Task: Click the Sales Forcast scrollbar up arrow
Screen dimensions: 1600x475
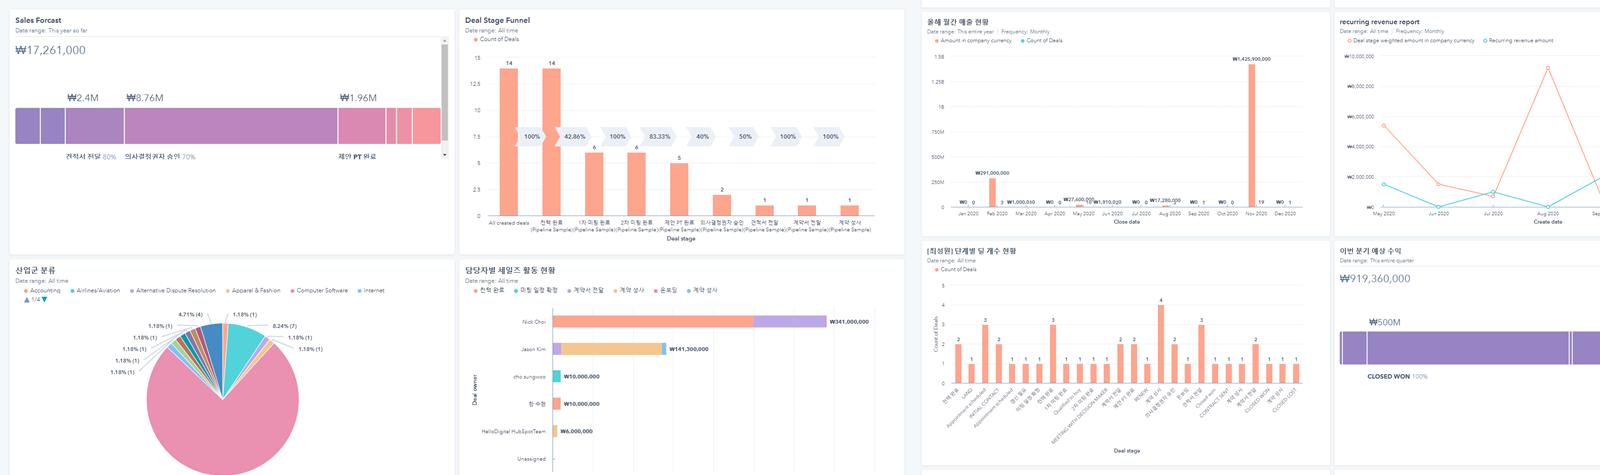Action: point(445,41)
